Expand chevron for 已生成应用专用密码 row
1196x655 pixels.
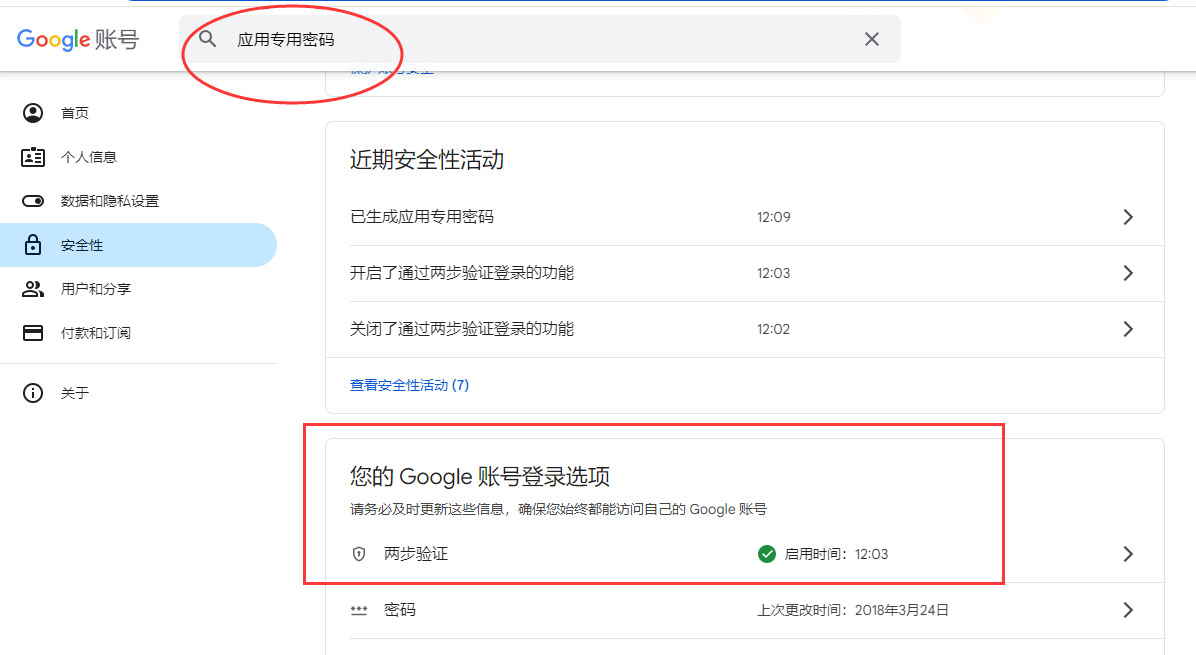1128,217
